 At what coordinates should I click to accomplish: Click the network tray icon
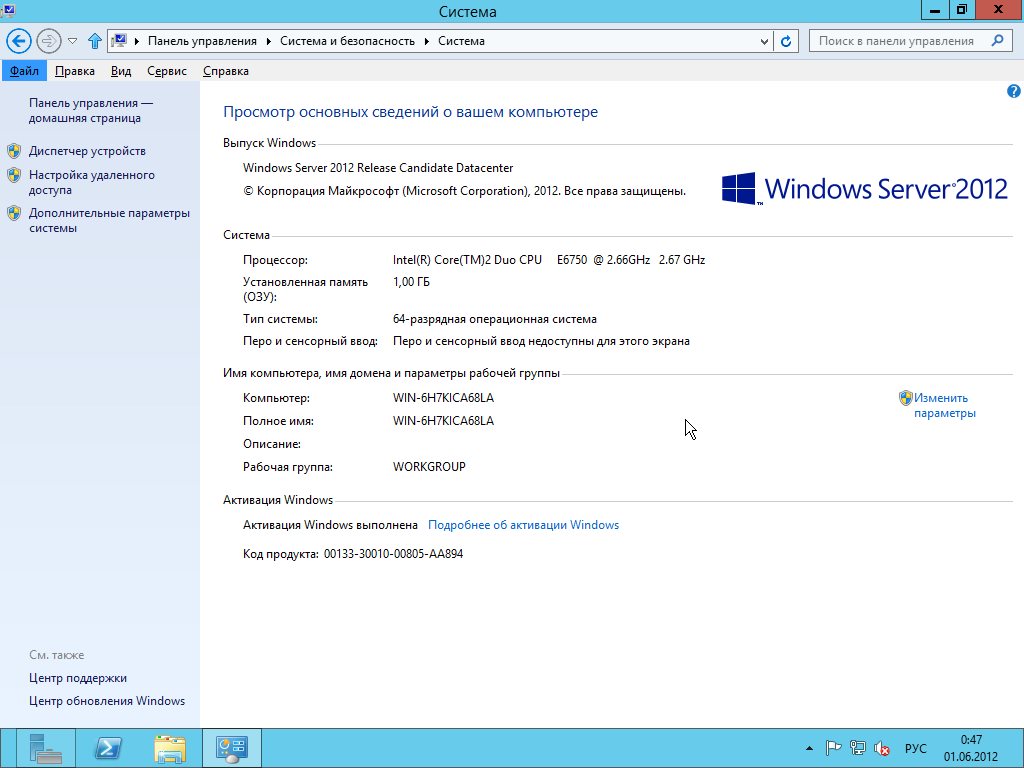pos(857,748)
